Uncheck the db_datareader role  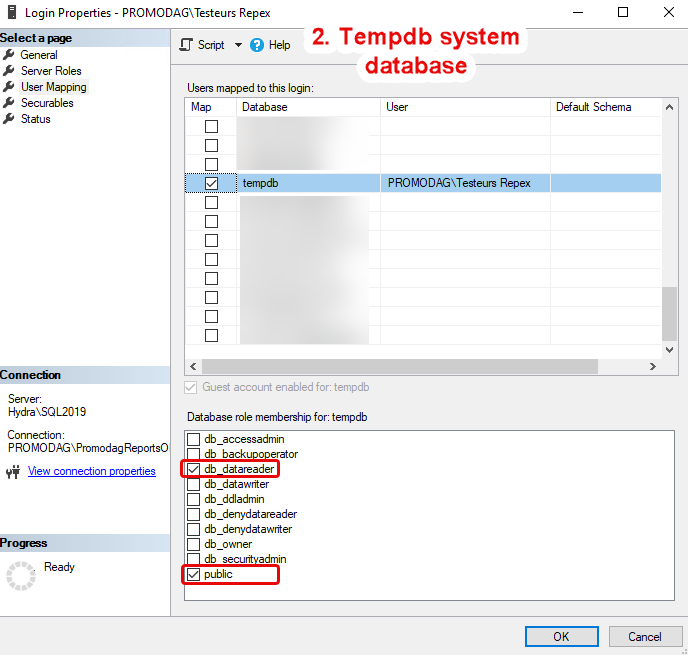pos(193,469)
